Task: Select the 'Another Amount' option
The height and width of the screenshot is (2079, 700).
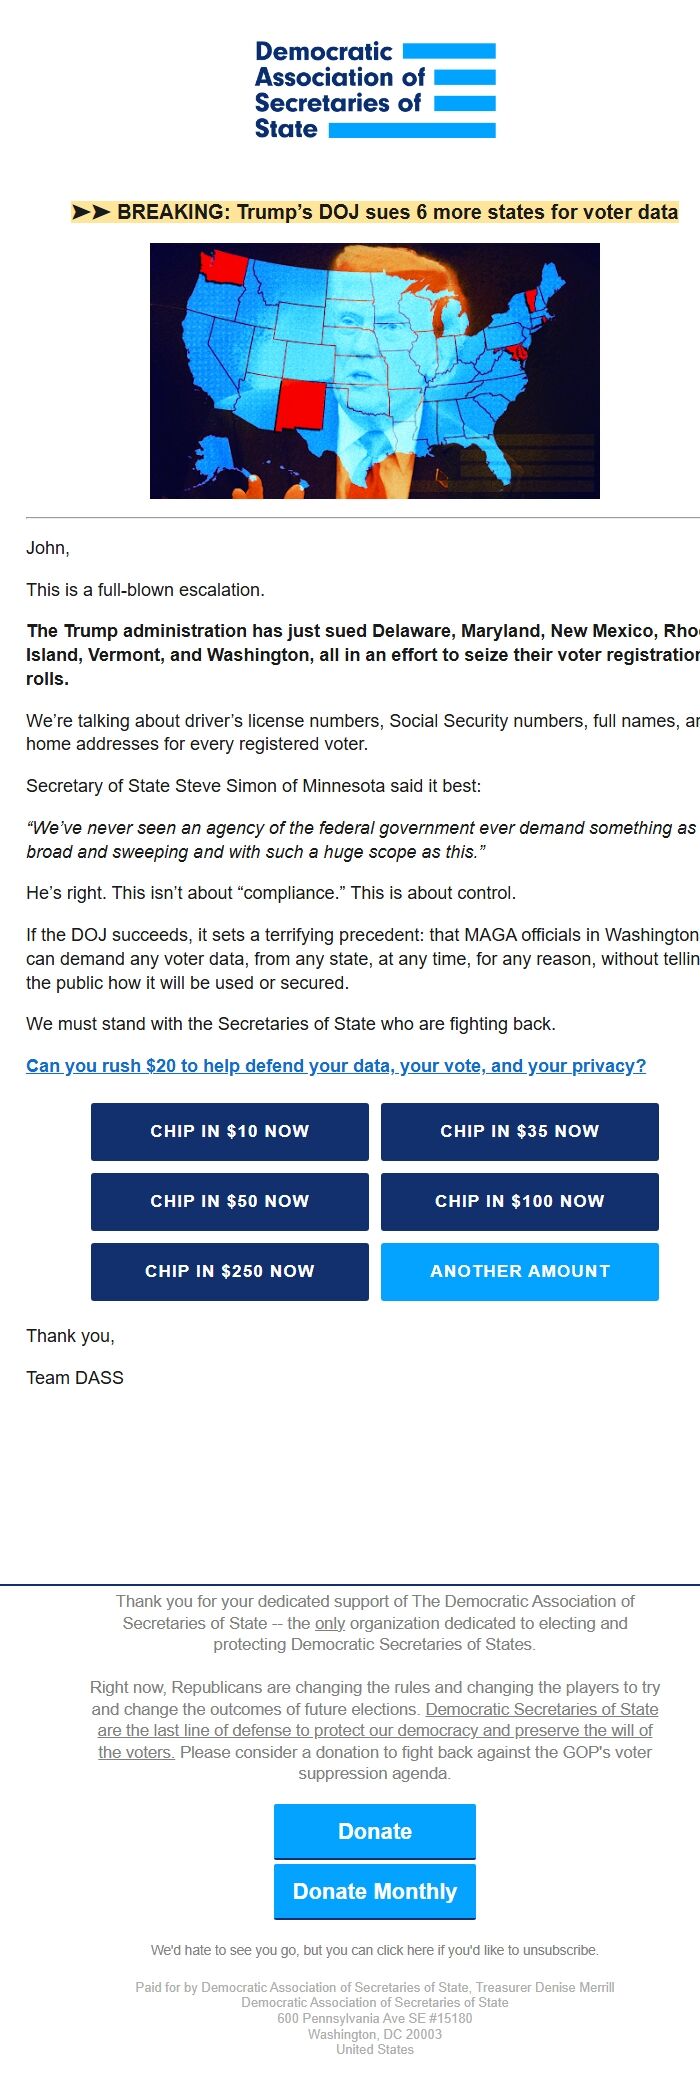Action: pyautogui.click(x=519, y=1272)
